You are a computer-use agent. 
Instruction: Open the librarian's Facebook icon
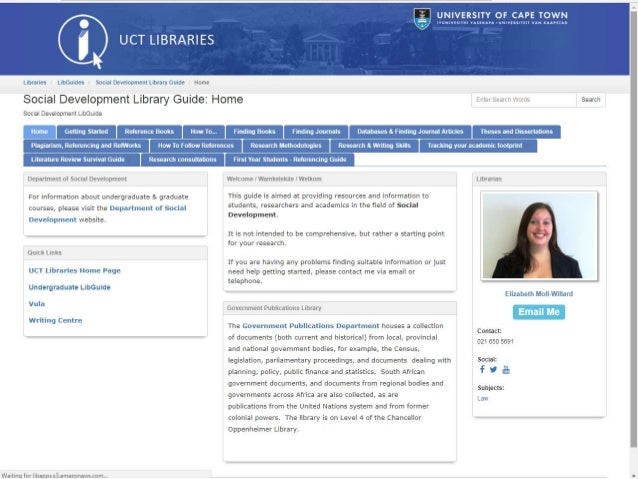(x=481, y=369)
